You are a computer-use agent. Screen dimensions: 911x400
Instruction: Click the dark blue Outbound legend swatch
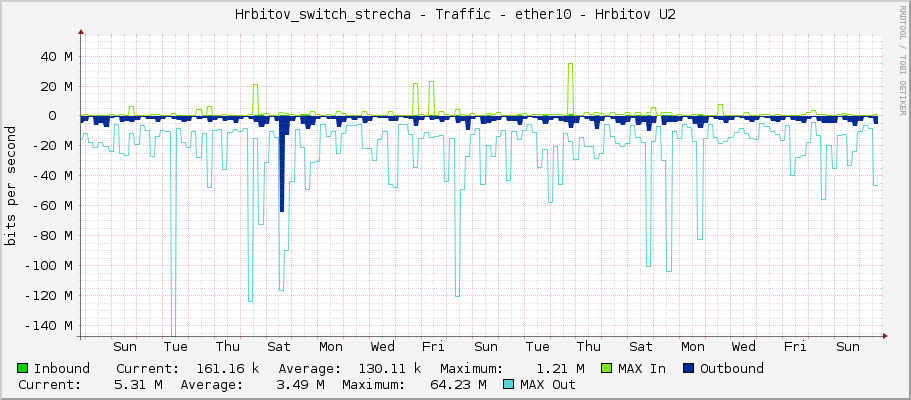[689, 368]
